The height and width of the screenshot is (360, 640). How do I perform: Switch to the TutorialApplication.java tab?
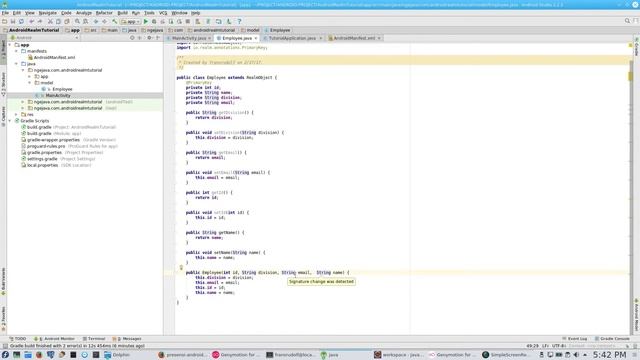[292, 38]
